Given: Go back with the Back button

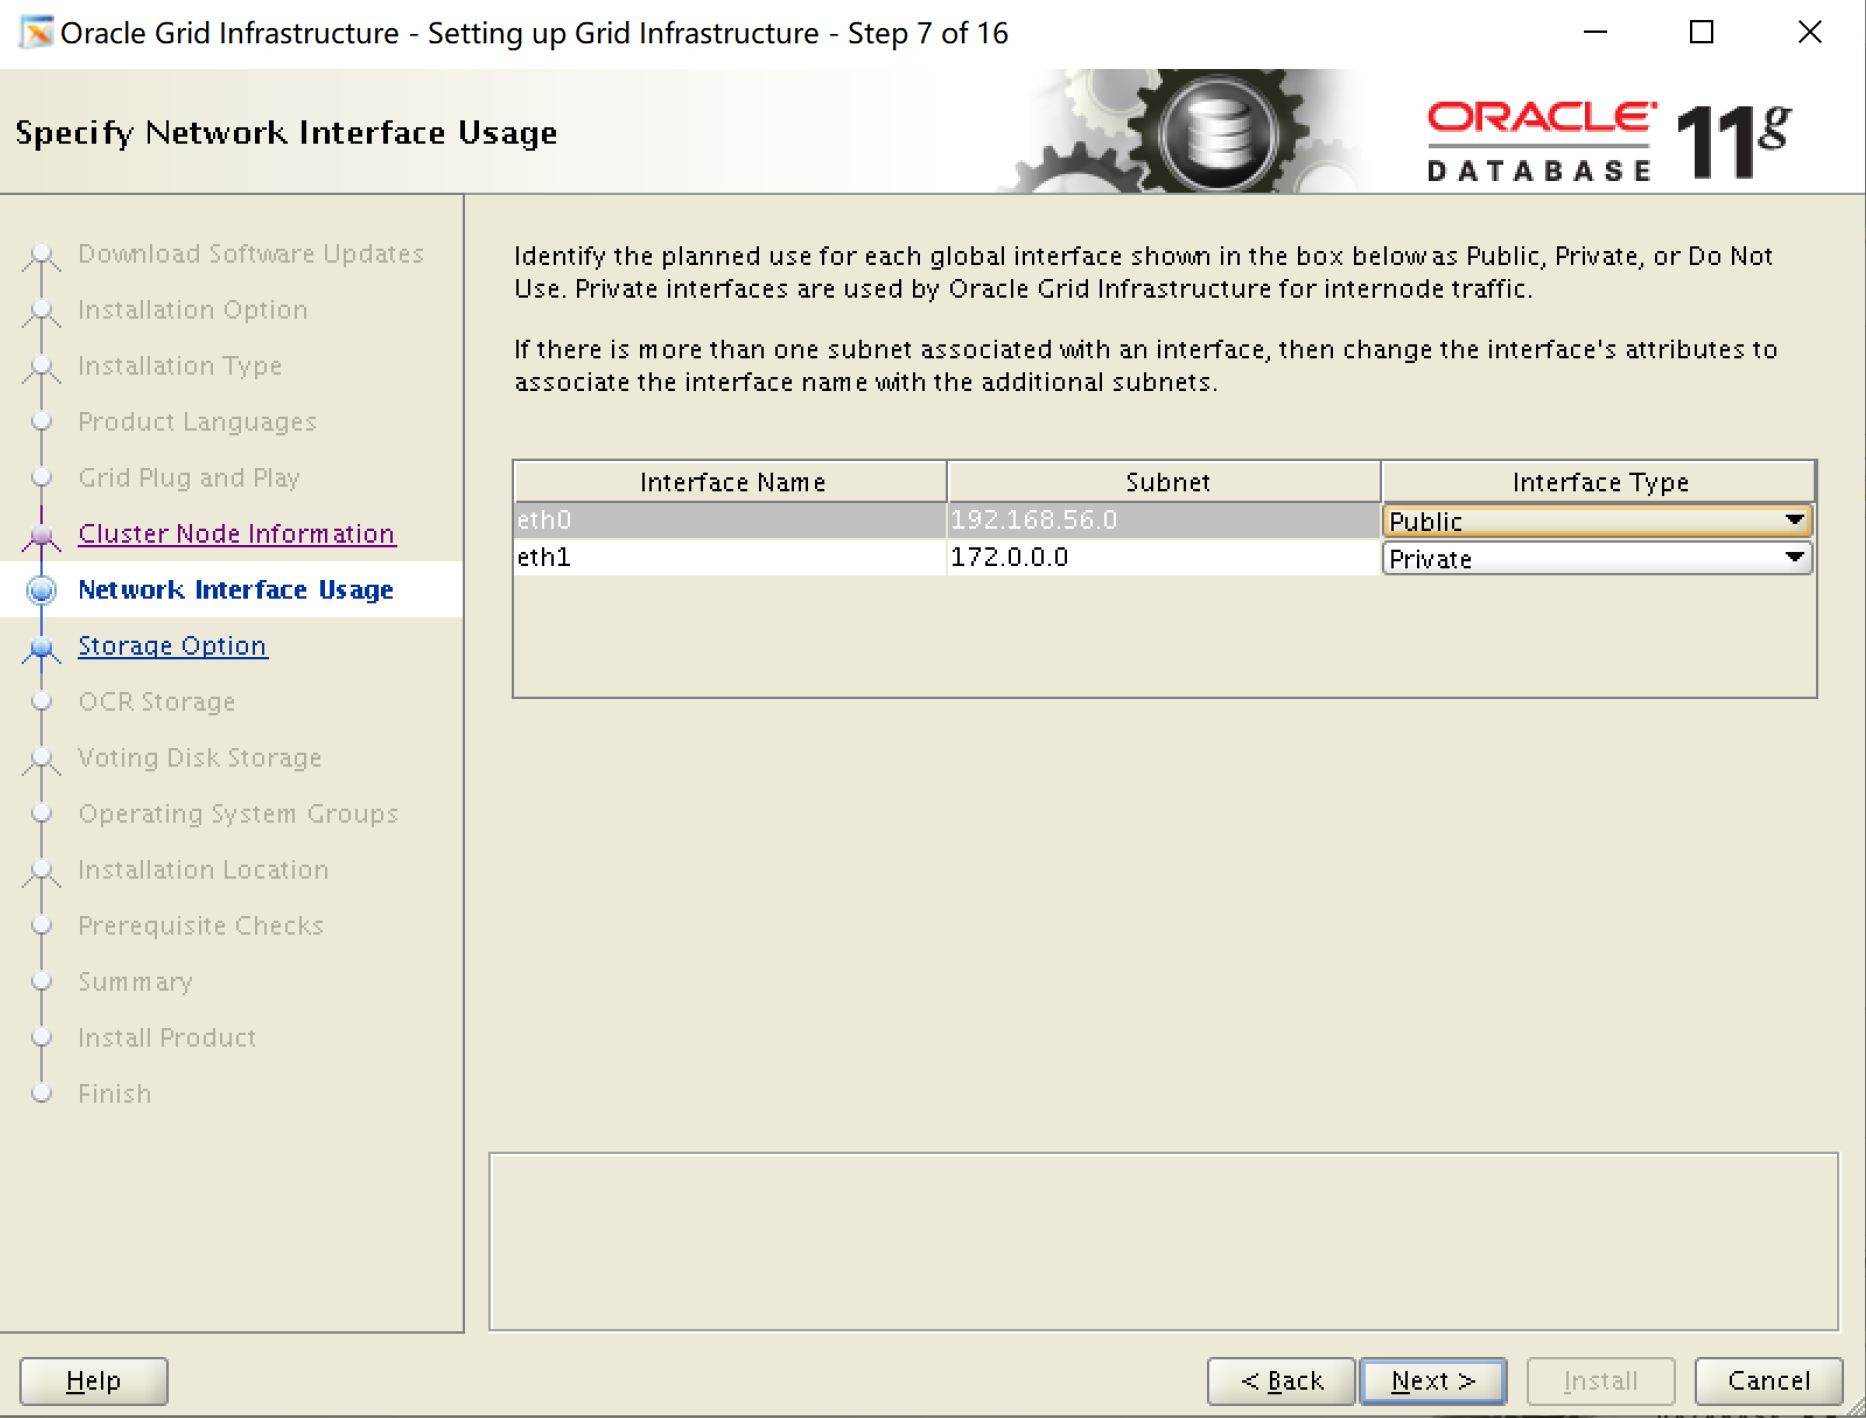Looking at the screenshot, I should tap(1281, 1381).
